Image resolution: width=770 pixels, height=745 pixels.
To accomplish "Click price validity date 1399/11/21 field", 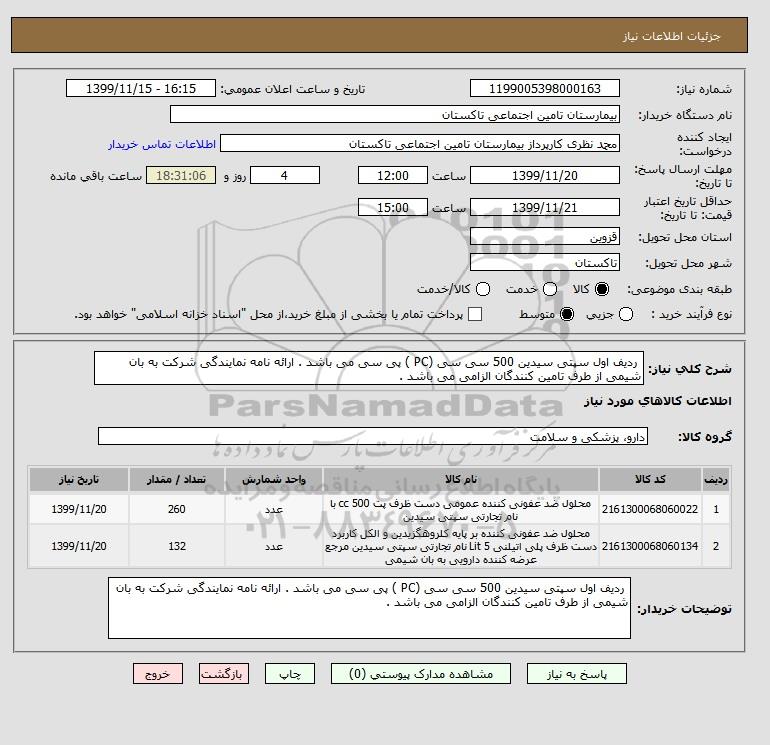I will (545, 207).
